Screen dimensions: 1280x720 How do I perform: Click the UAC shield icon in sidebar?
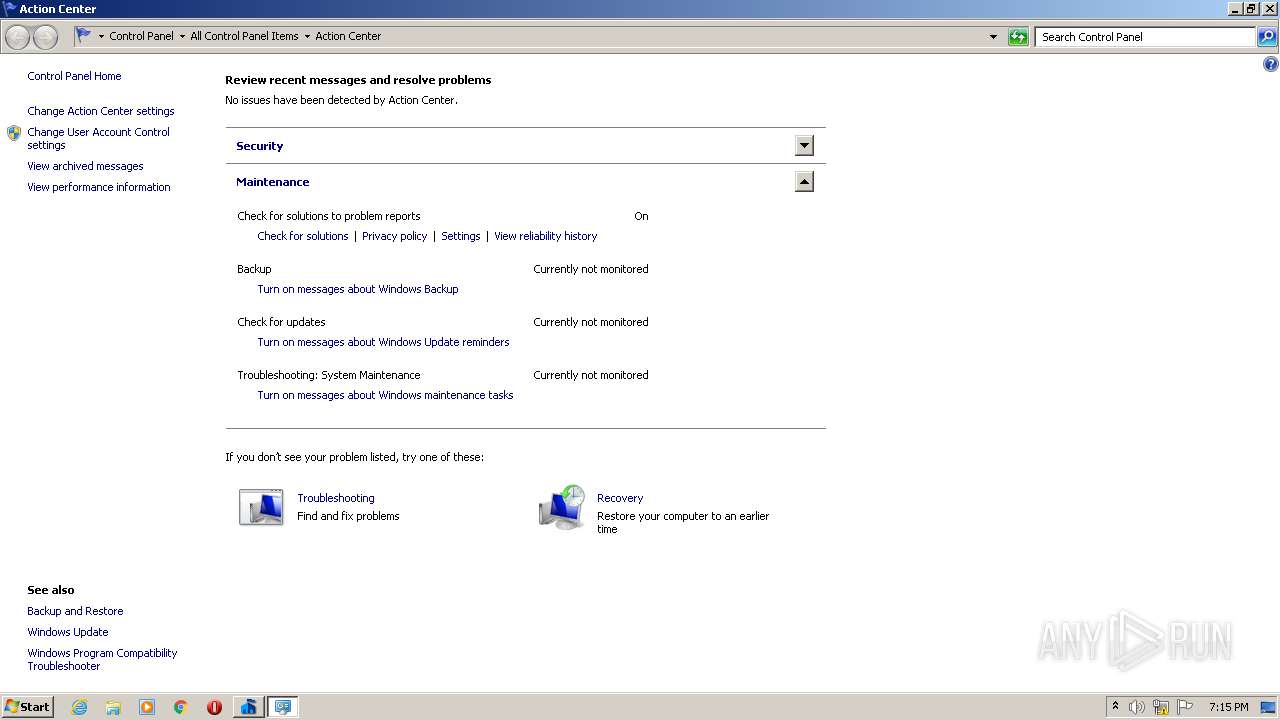pyautogui.click(x=14, y=133)
